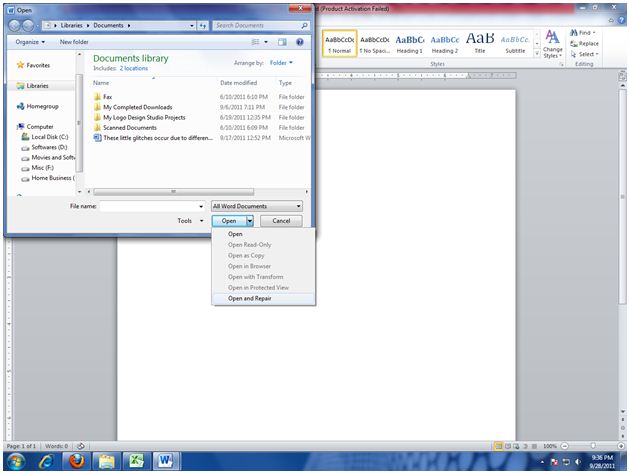Open view options dropdown arrow

point(266,42)
